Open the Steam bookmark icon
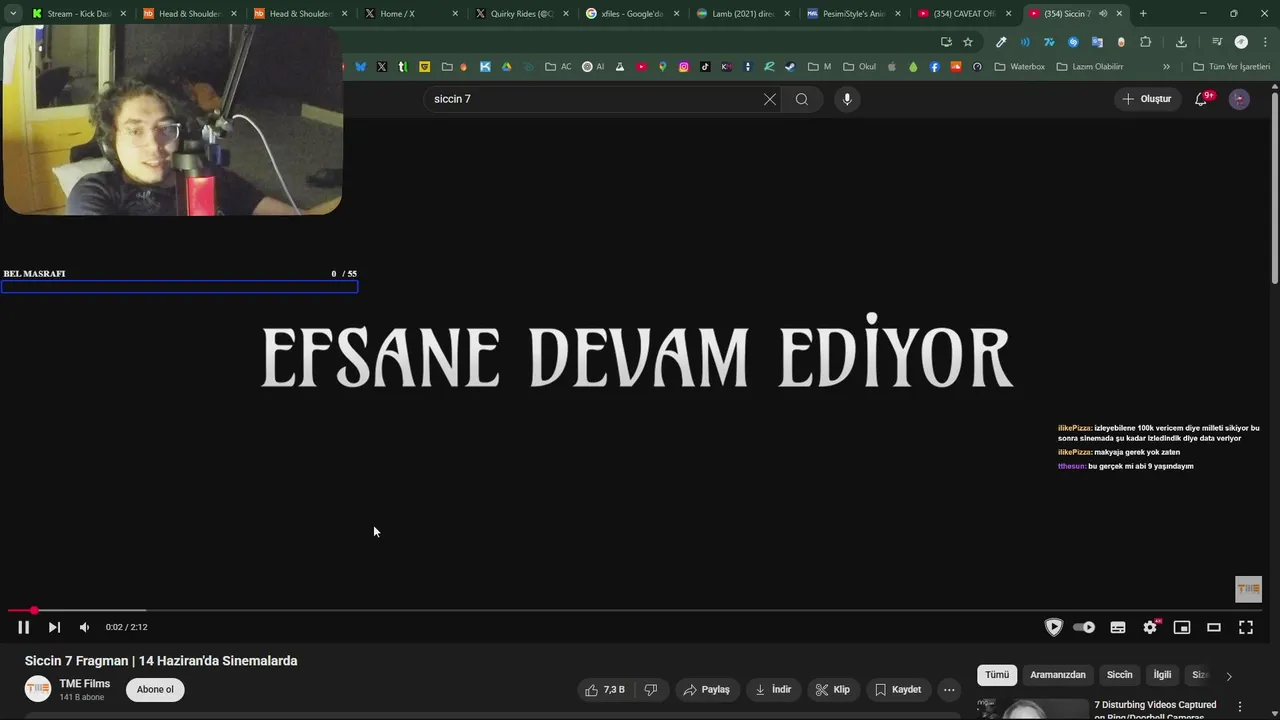This screenshot has width=1280, height=720. click(790, 67)
